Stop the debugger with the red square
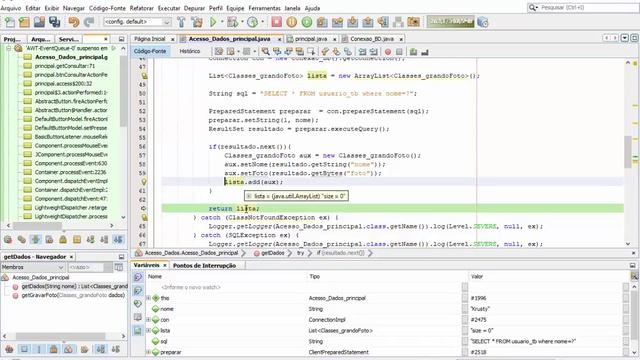Image resolution: width=640 pixels, height=360 pixels. pyautogui.click(x=276, y=22)
